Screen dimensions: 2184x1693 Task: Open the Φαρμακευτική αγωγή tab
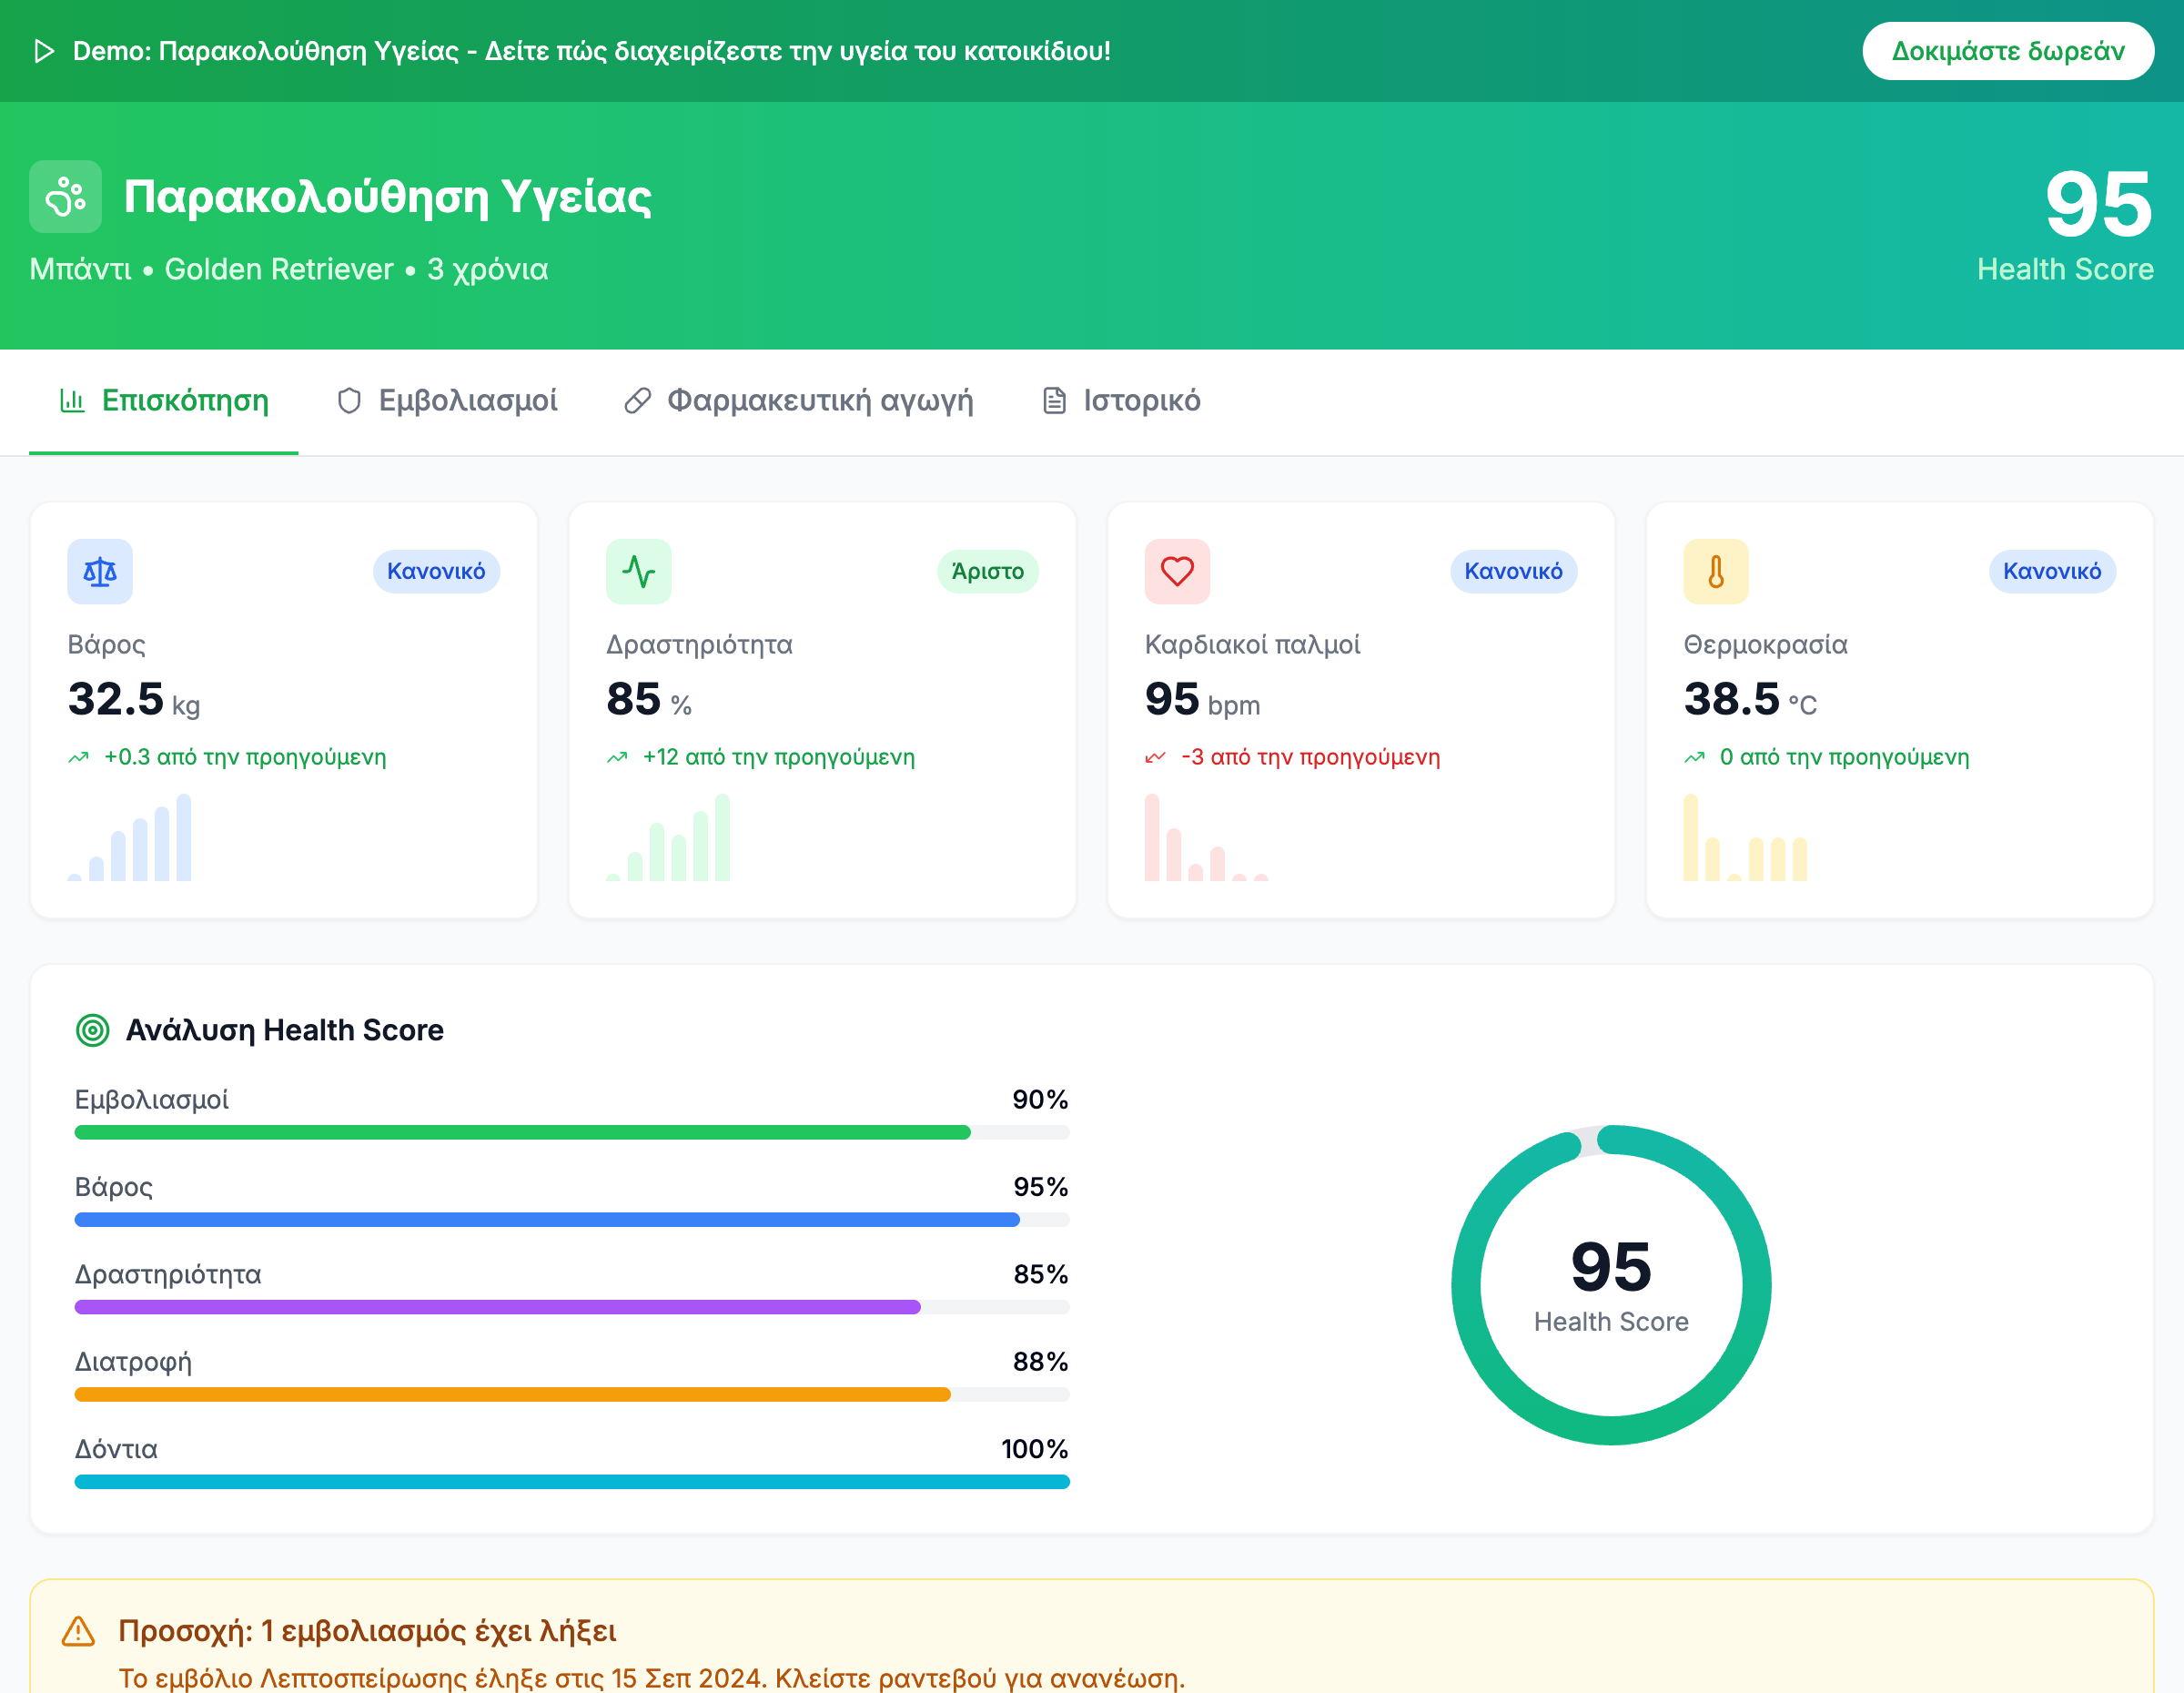coord(799,401)
